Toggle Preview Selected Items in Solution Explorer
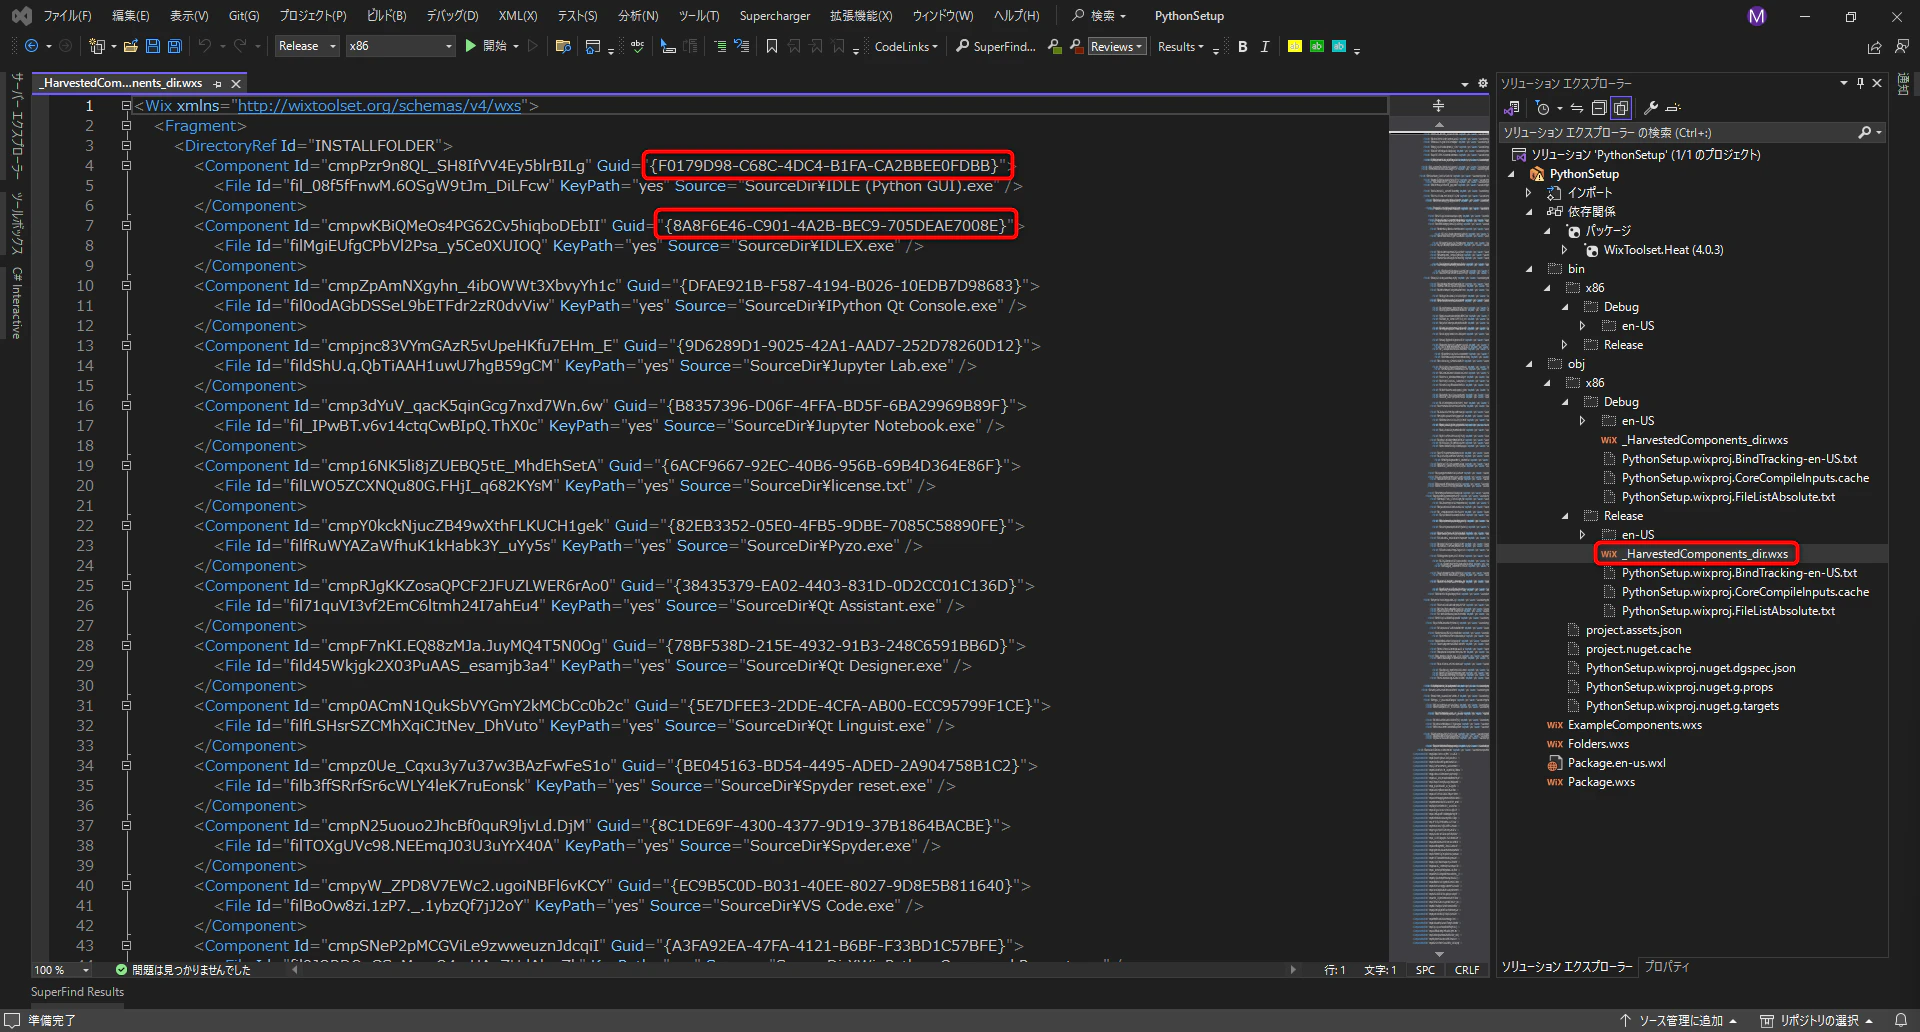This screenshot has width=1920, height=1032. coord(1673,108)
